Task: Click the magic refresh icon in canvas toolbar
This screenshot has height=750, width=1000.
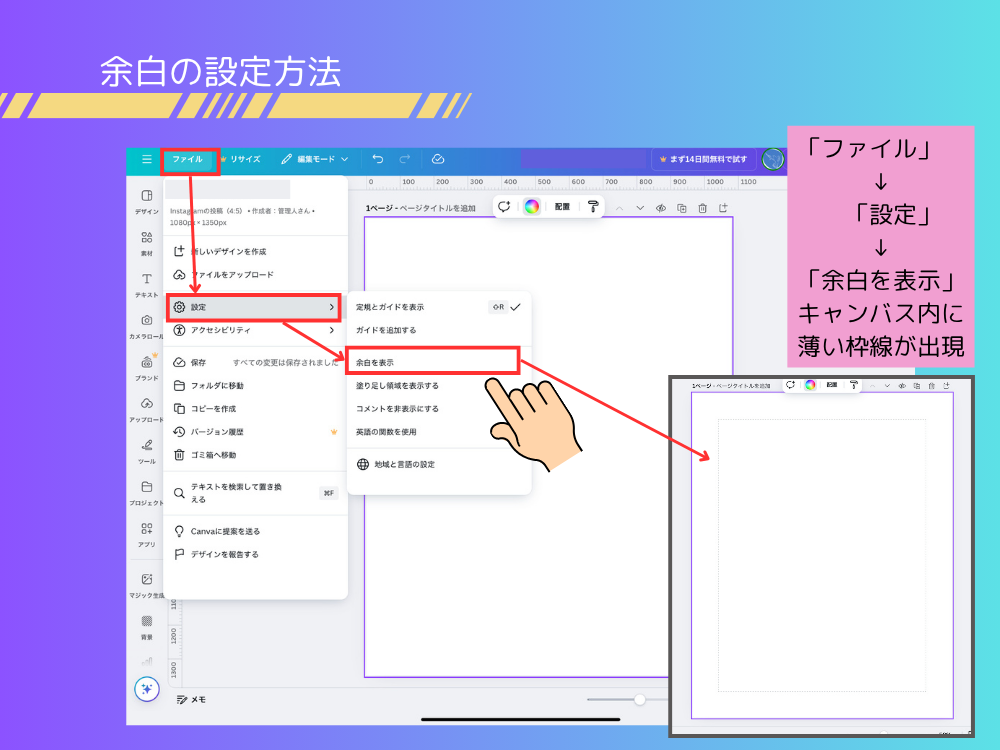Action: 504,206
